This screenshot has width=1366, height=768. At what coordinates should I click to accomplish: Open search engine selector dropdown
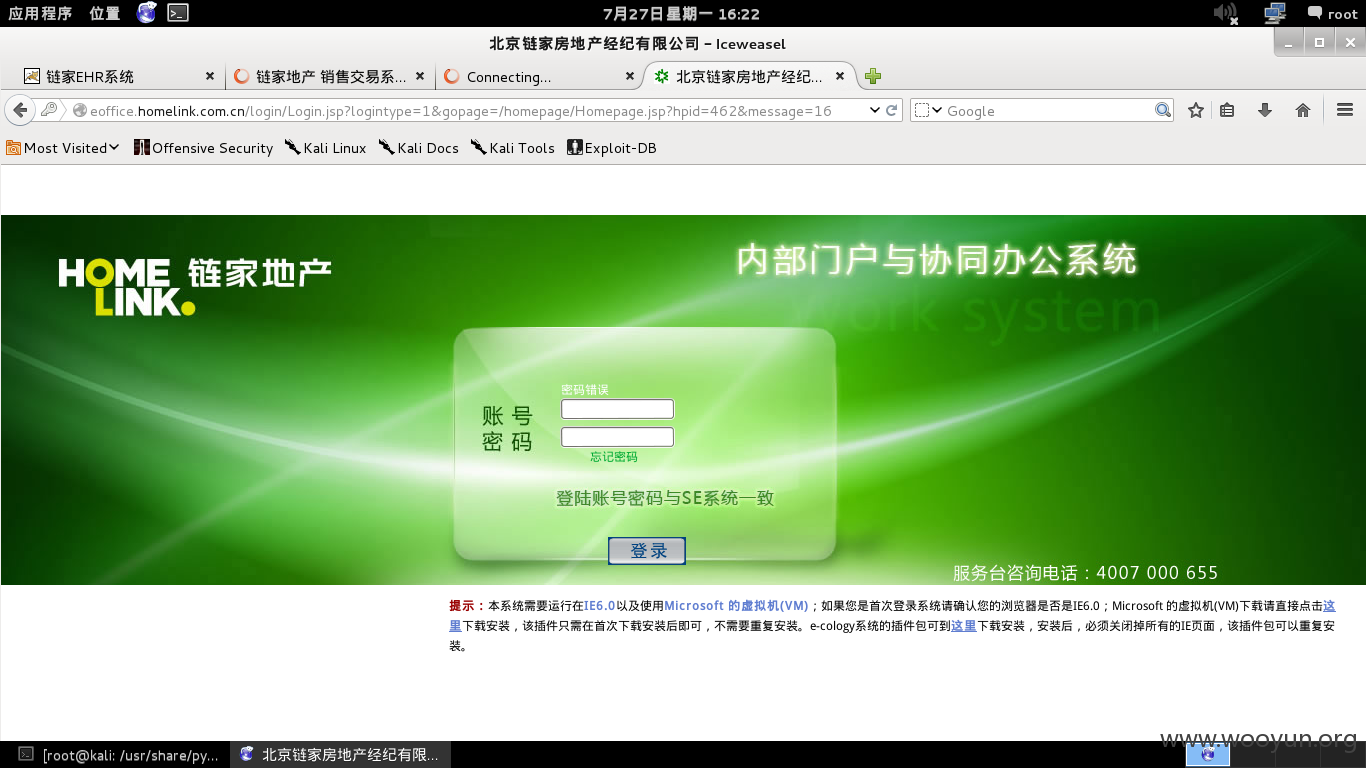[929, 110]
